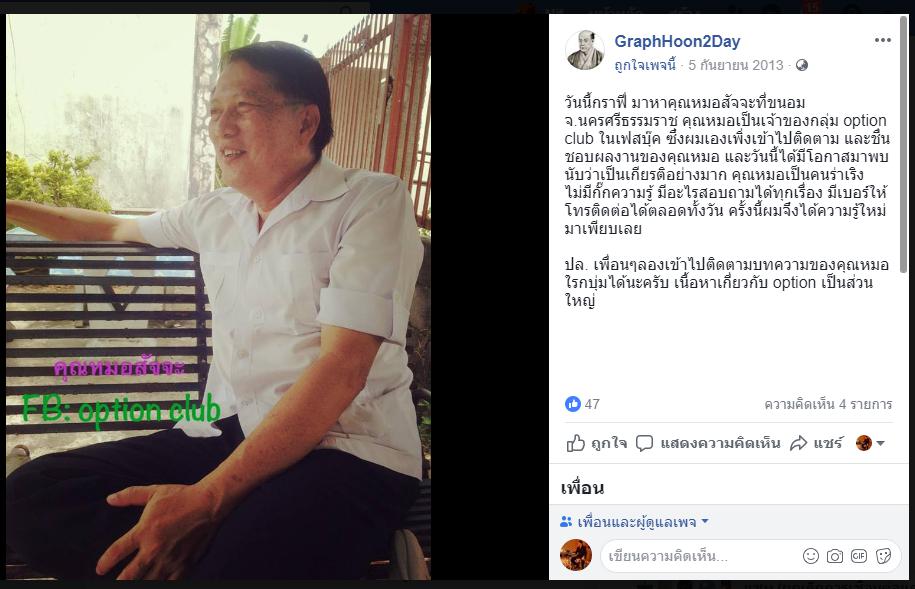915x589 pixels.
Task: Open the three-dot post options menu
Action: click(882, 40)
